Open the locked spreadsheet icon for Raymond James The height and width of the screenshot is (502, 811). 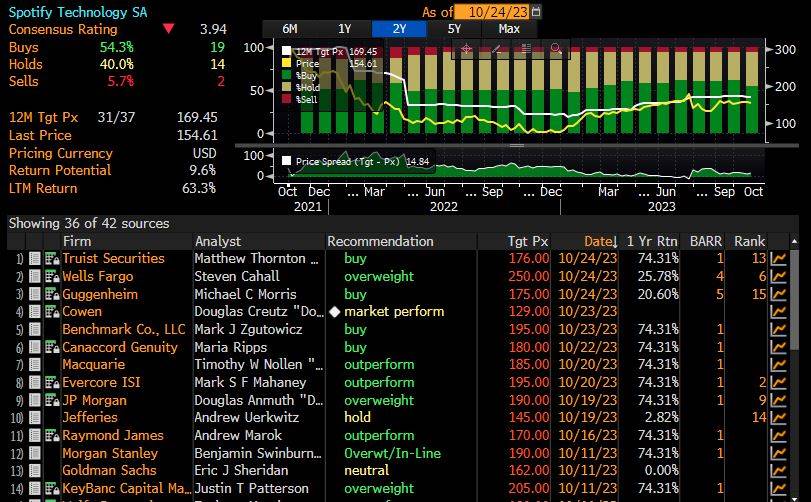coord(52,435)
